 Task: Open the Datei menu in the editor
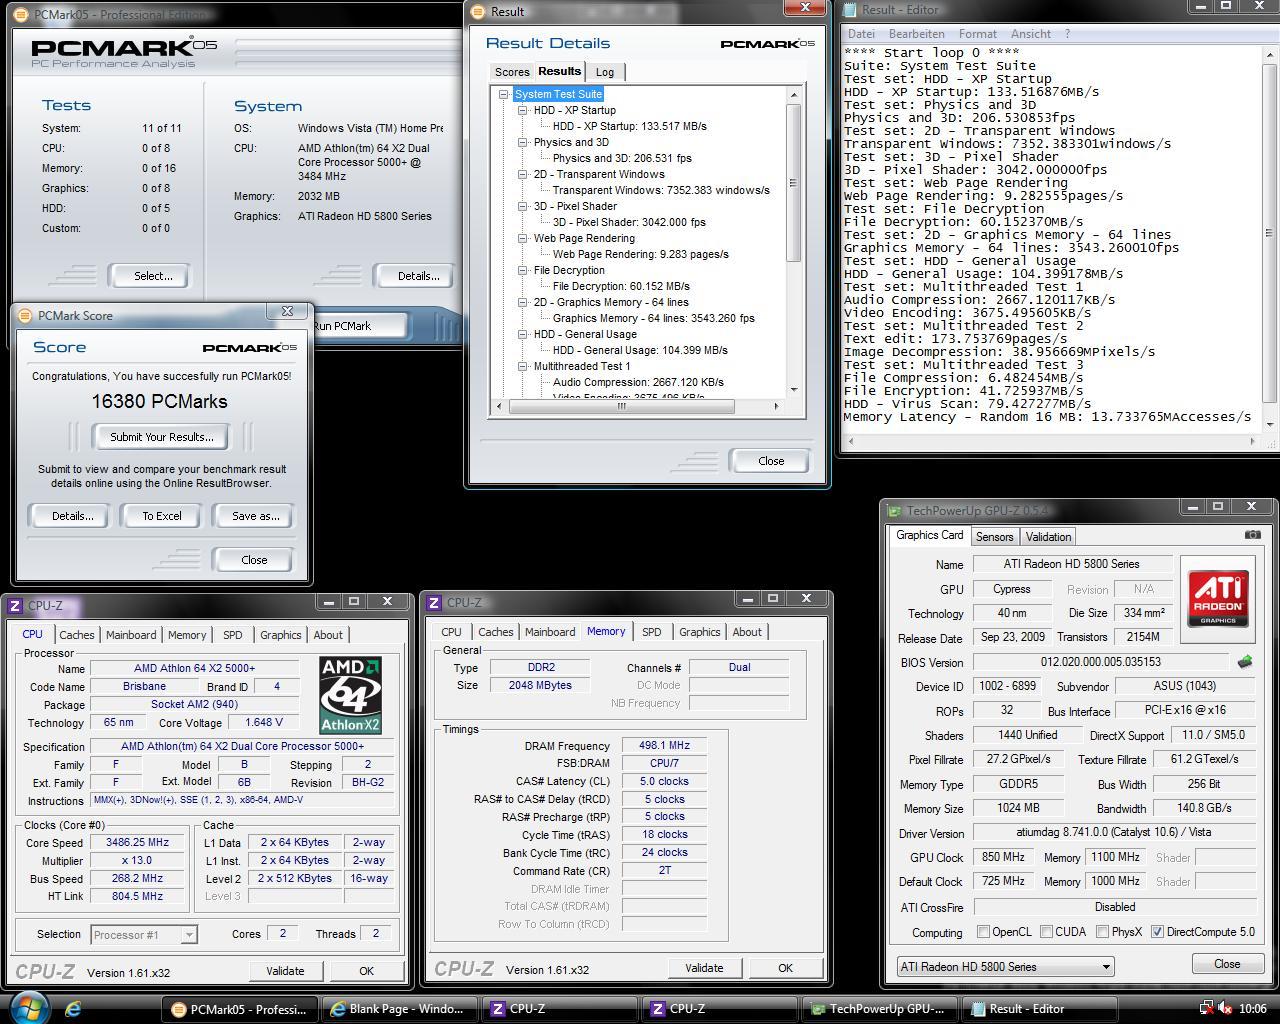tap(861, 34)
